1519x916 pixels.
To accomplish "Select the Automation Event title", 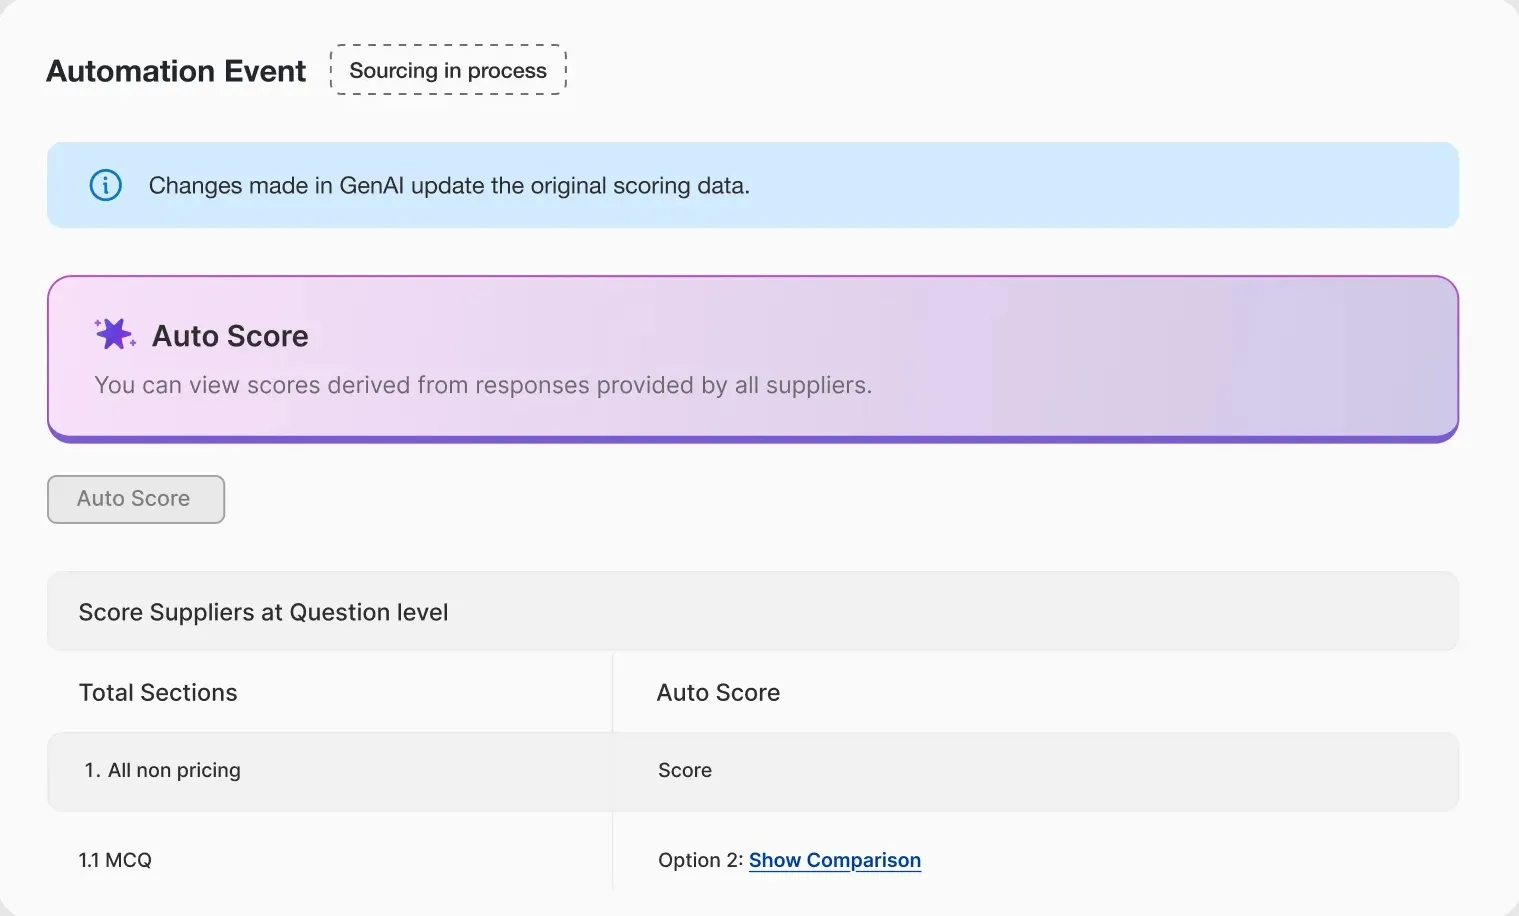I will coord(176,71).
